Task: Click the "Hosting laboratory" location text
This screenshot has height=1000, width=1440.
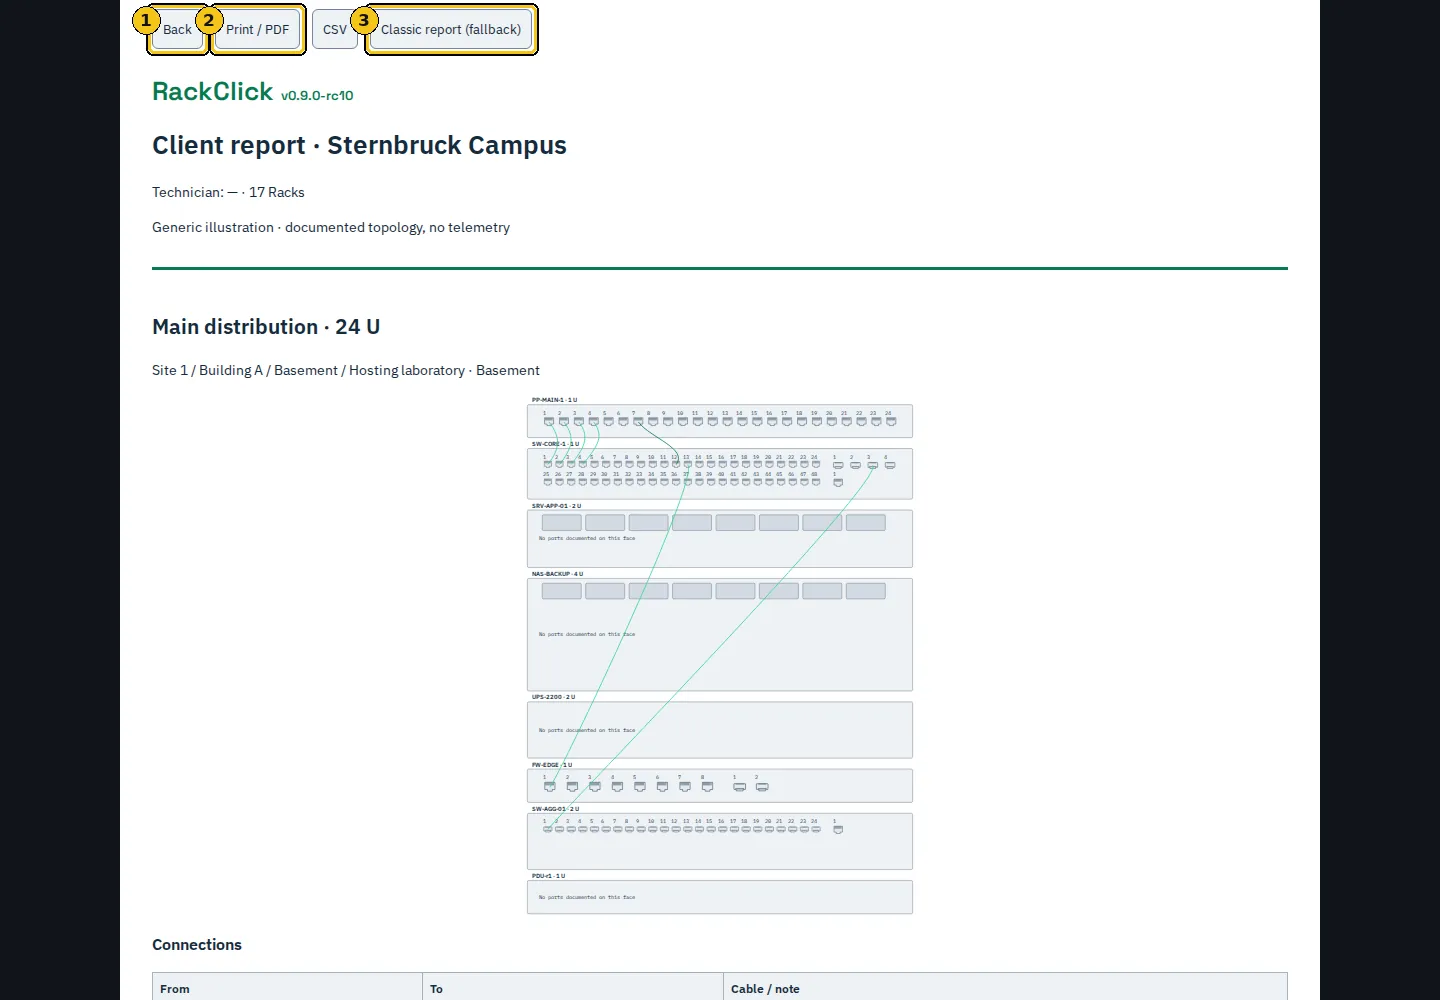Action: 407,370
